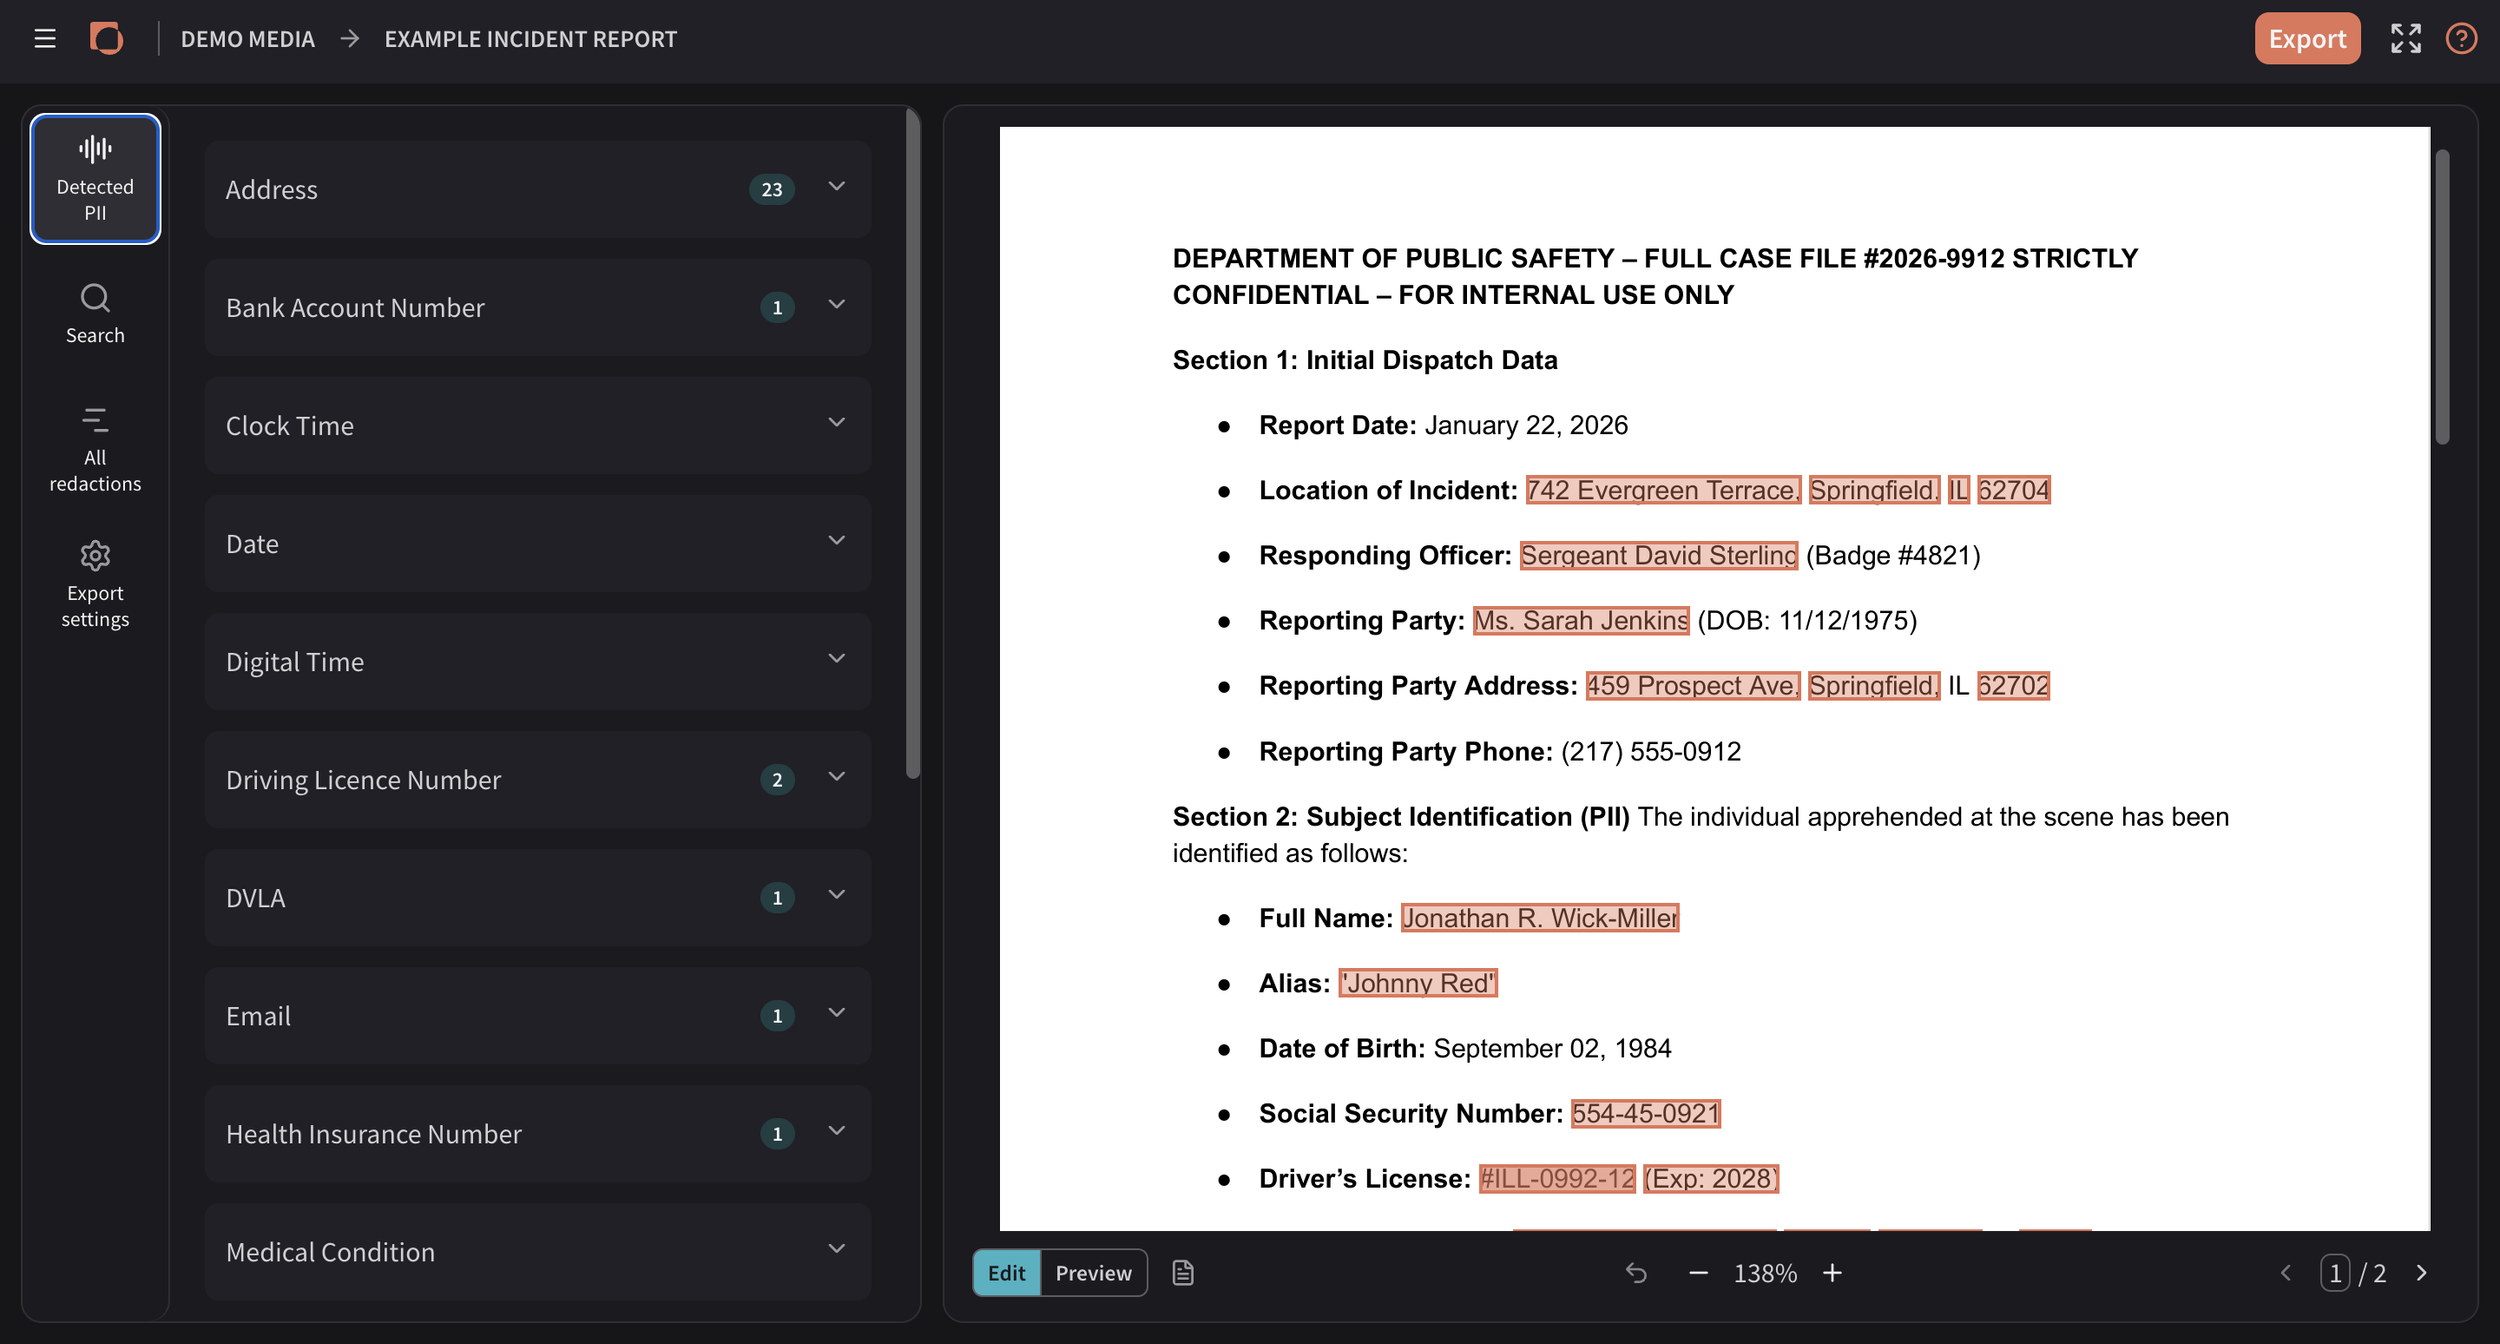Expand the Bank Account Number category
This screenshot has width=2500, height=1344.
click(538, 307)
